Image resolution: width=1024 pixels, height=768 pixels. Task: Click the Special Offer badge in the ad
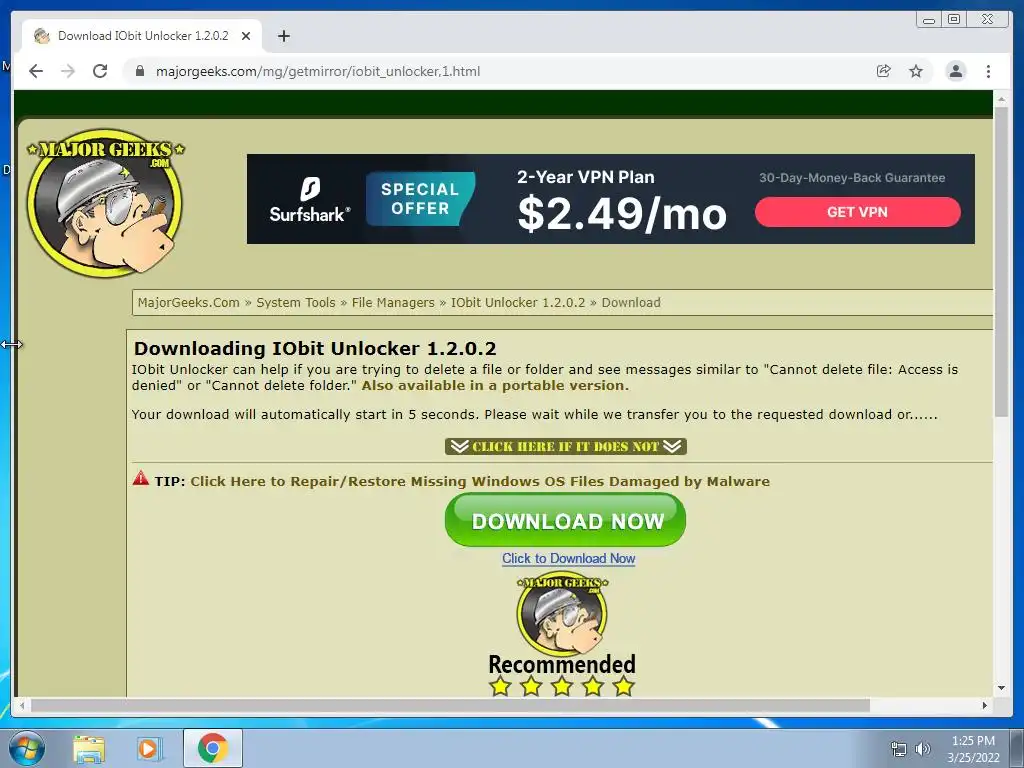(x=420, y=199)
